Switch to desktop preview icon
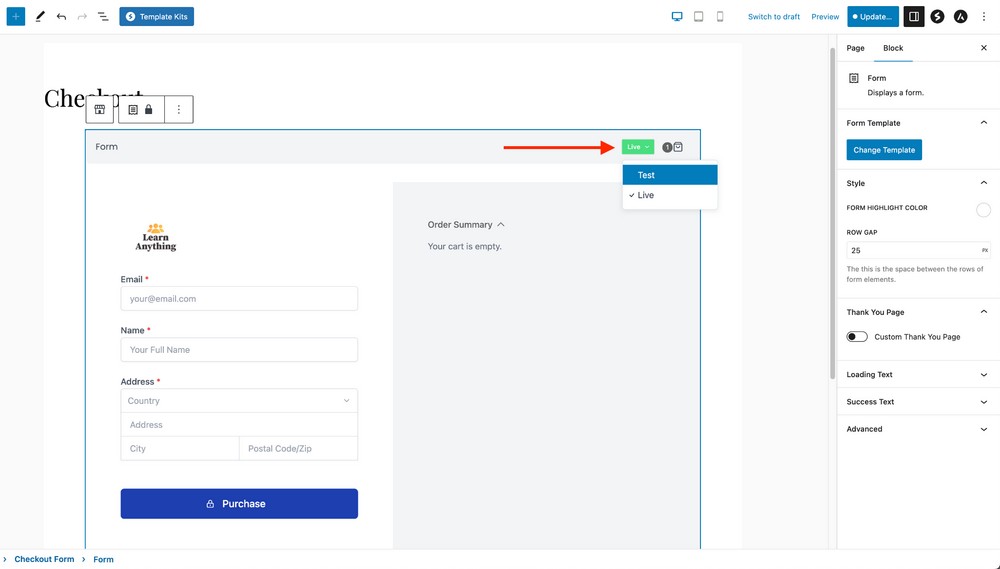Screen dimensions: 1000x569 coord(677,17)
